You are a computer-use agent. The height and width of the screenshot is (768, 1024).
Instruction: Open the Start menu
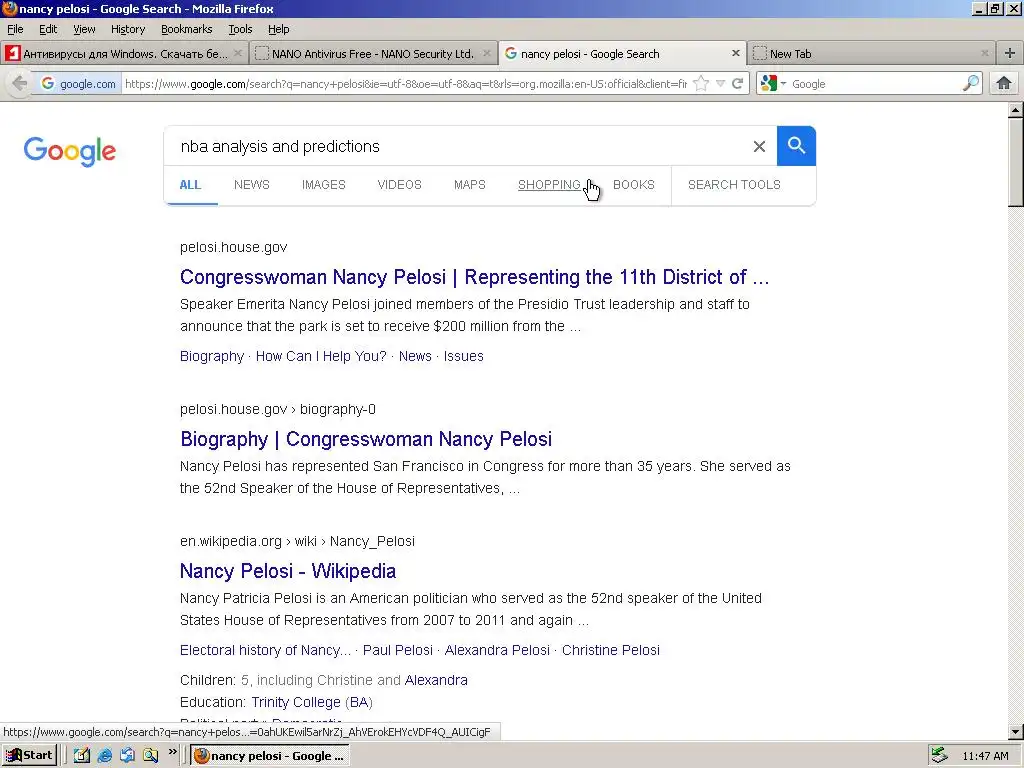pyautogui.click(x=30, y=756)
